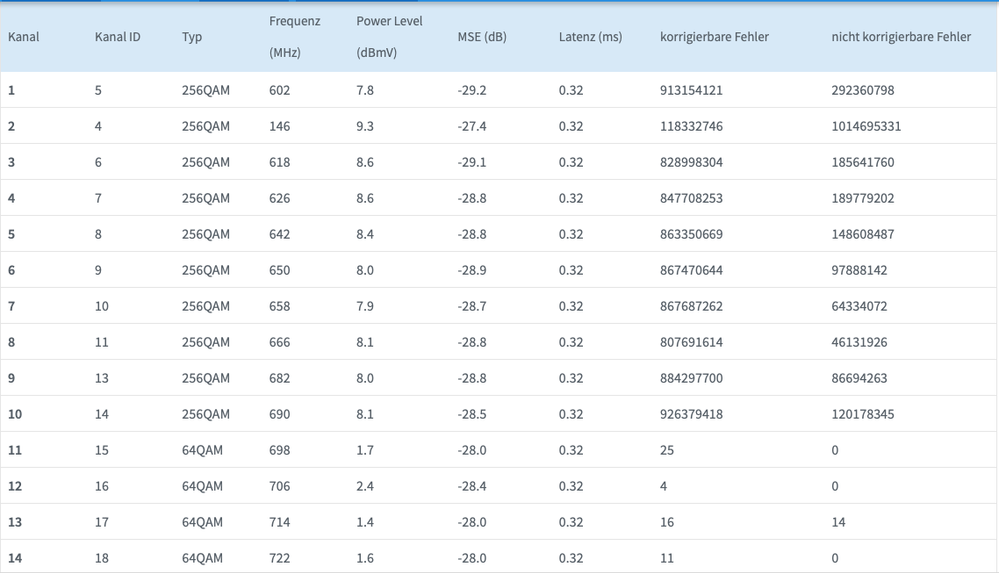Click the Frequenz (MHz) column header
The image size is (999, 573).
(294, 37)
